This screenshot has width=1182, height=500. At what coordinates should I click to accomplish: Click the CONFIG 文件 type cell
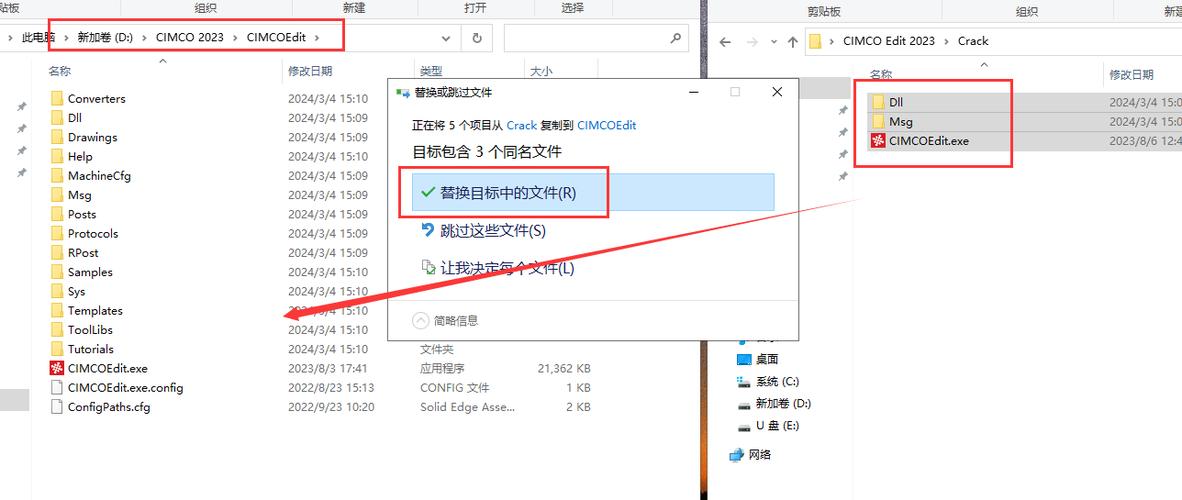[455, 388]
